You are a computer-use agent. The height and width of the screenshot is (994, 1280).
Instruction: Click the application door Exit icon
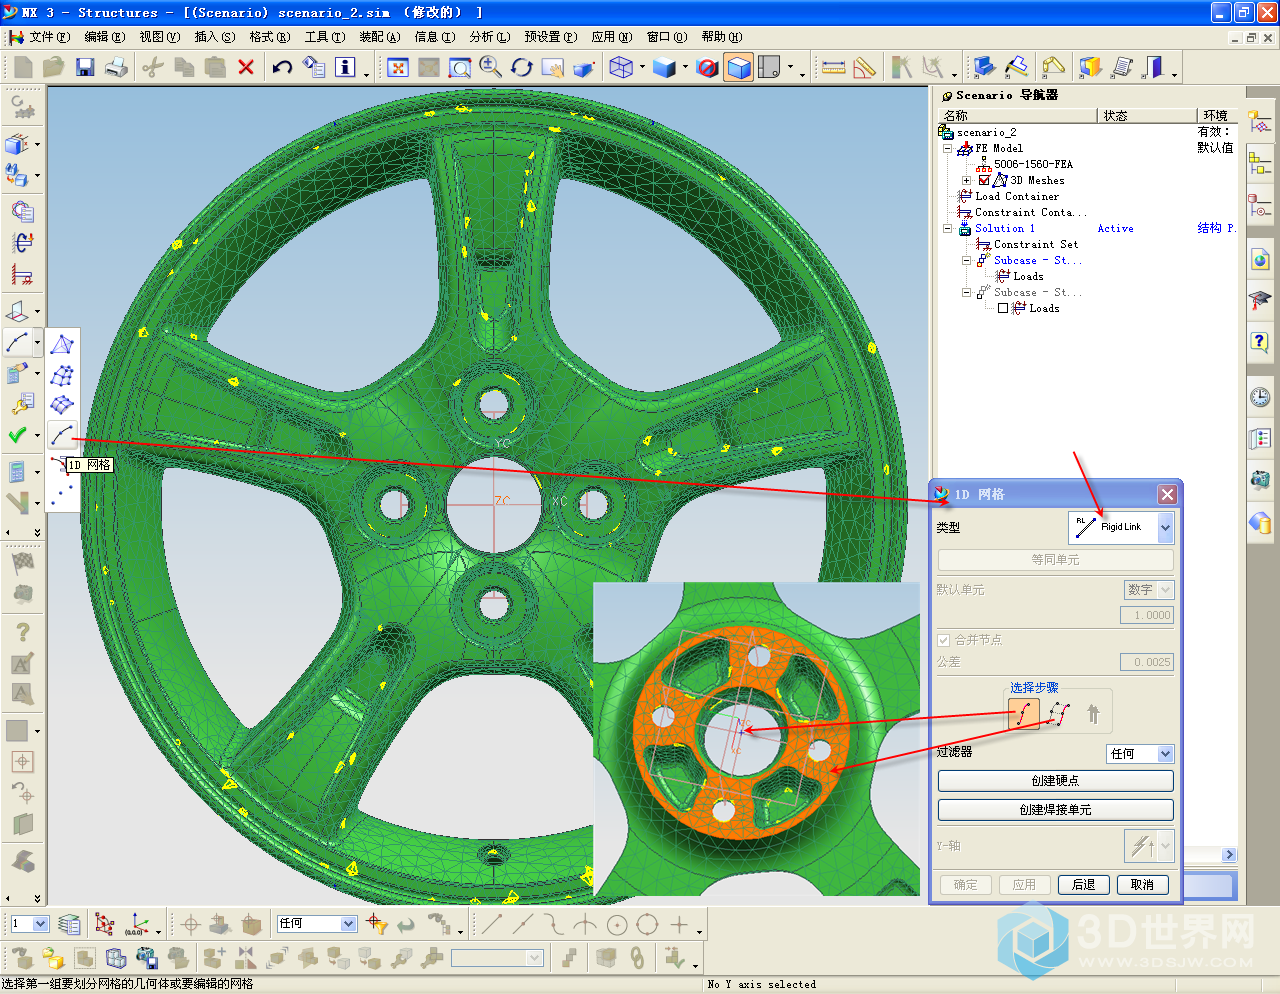click(x=1154, y=67)
